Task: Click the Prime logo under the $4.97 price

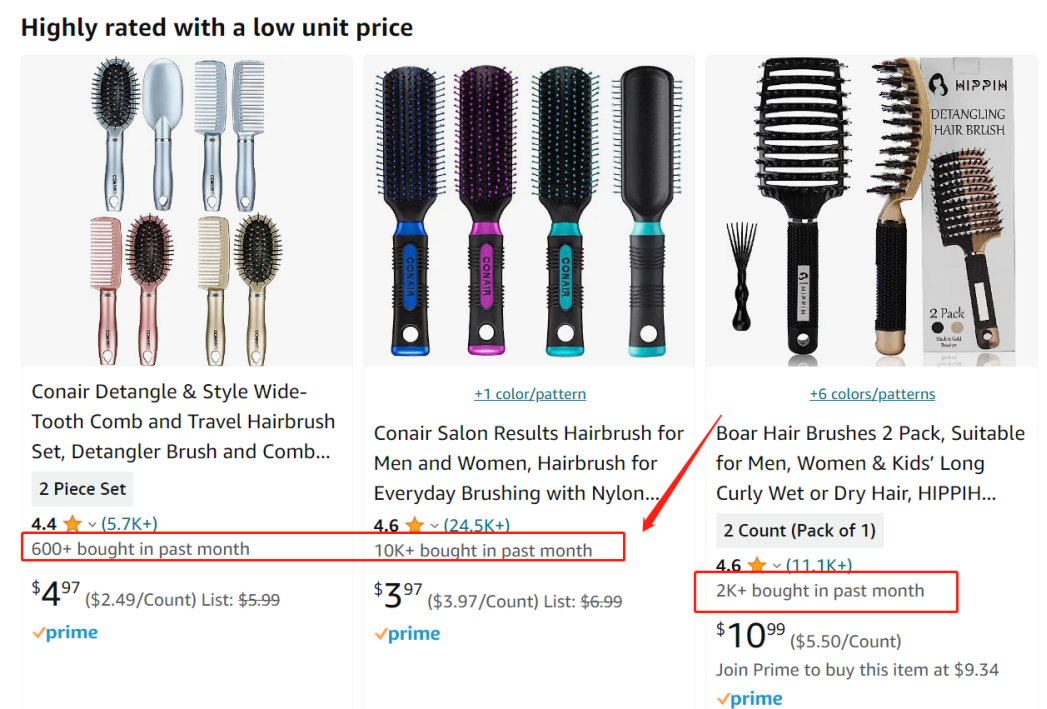Action: click(x=65, y=633)
